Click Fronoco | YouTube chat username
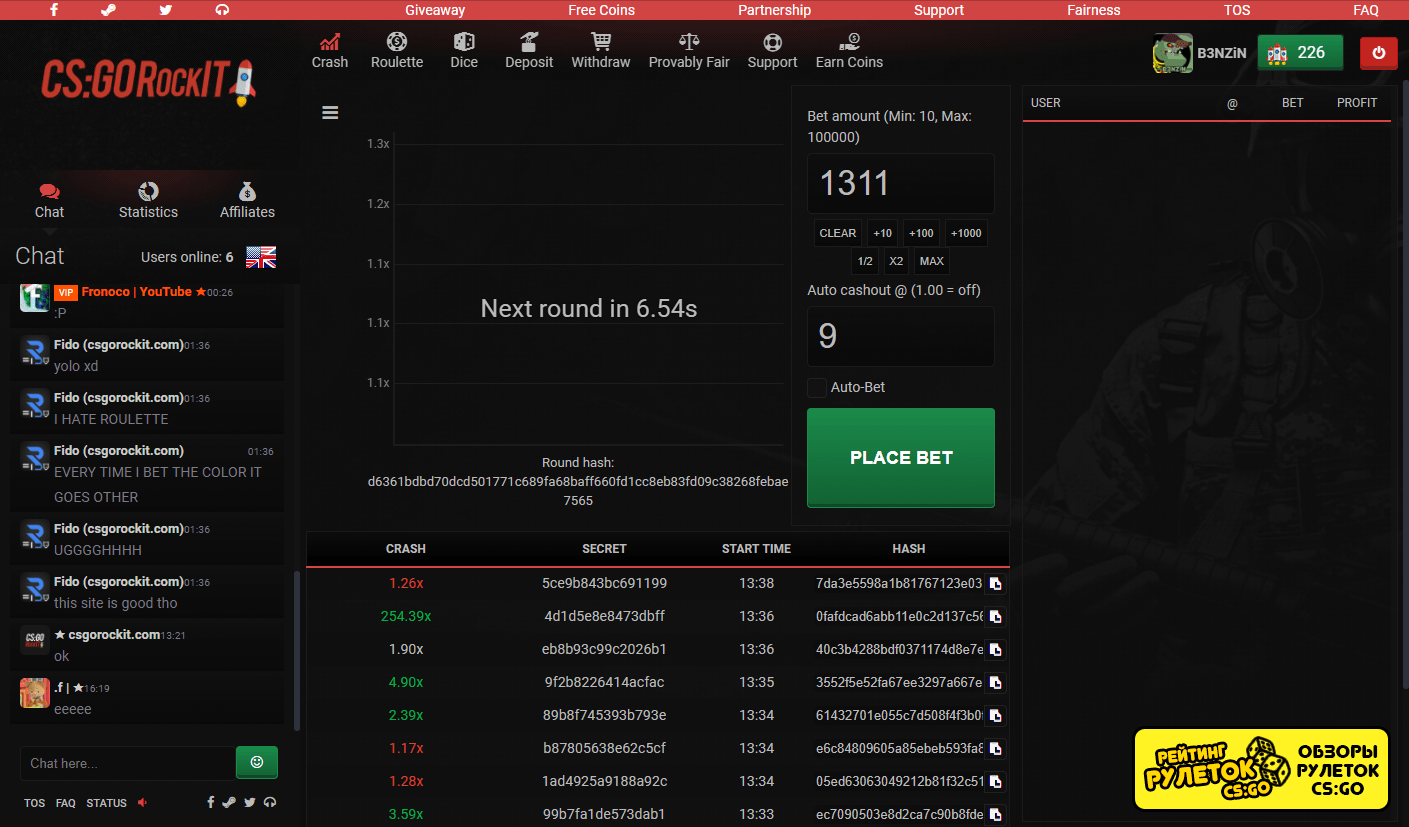The image size is (1409, 827). (x=137, y=292)
